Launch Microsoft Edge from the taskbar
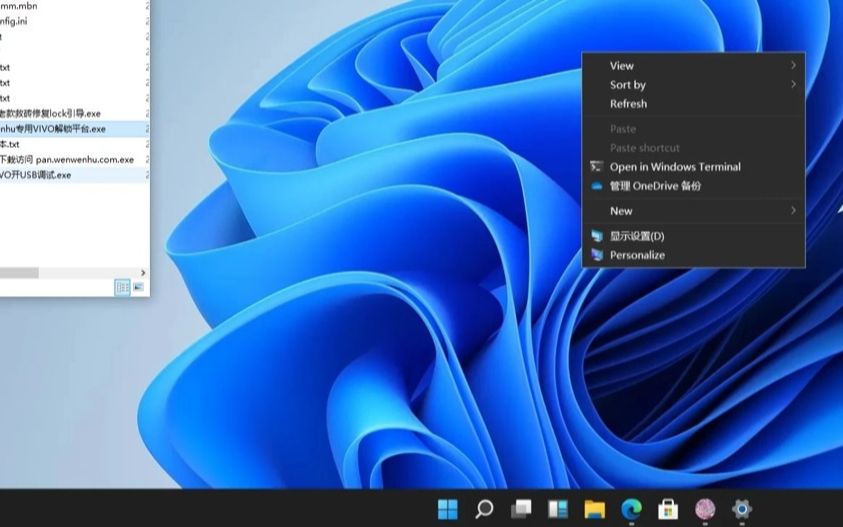Viewport: 843px width, 527px height. coord(631,508)
